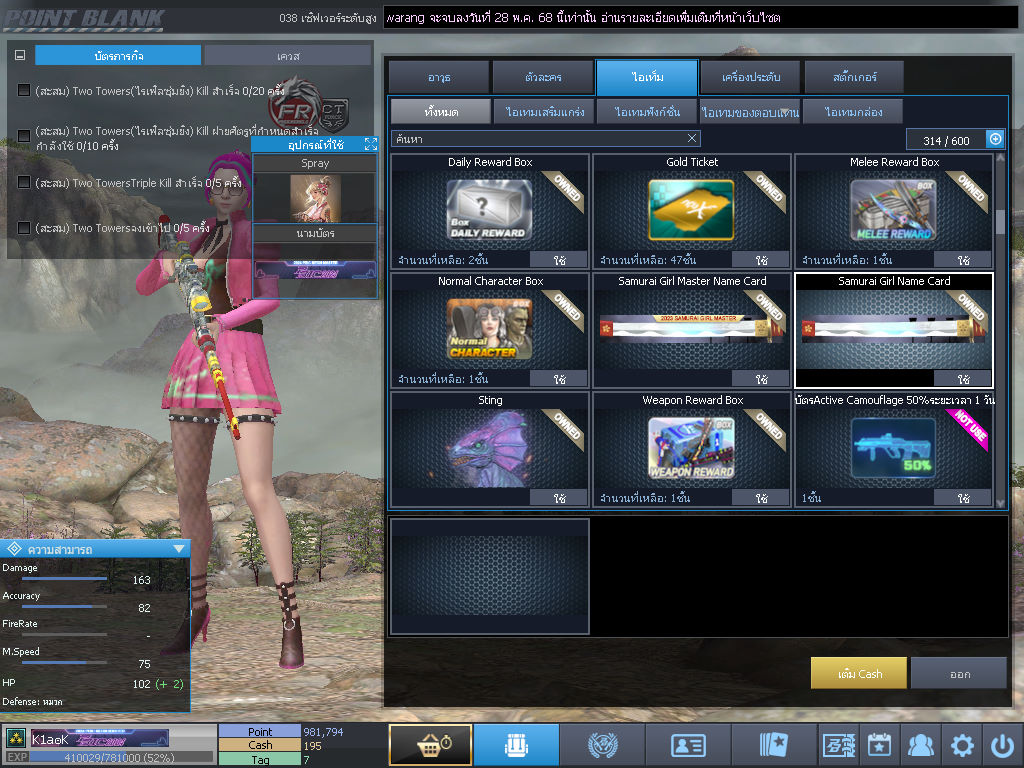Switch to the บัตรภารกิจ mission card tab

[x=118, y=56]
